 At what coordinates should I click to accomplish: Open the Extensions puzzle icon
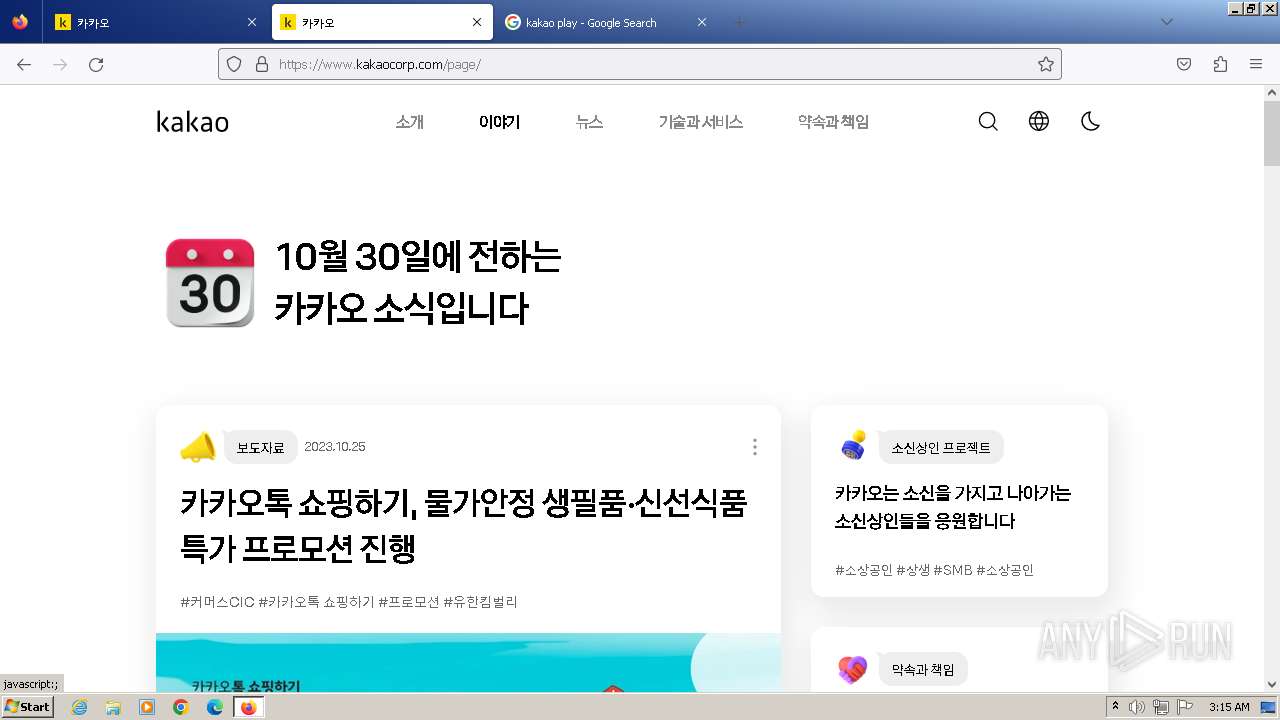click(x=1220, y=64)
